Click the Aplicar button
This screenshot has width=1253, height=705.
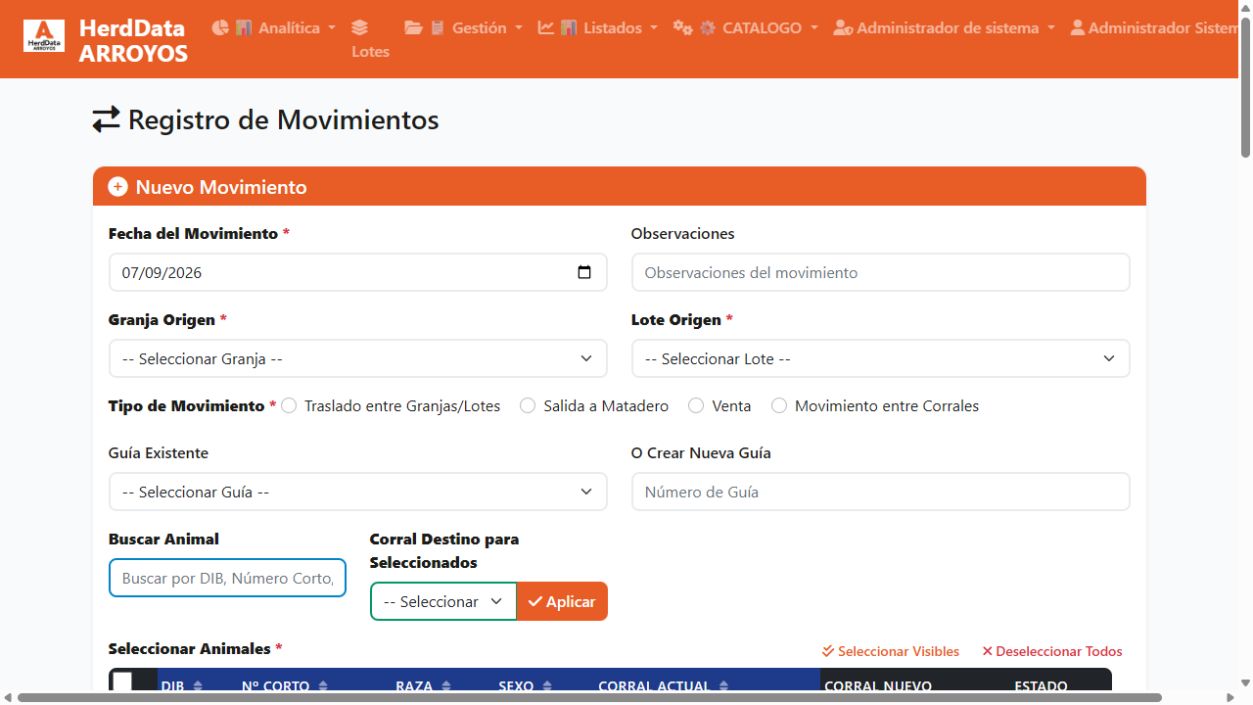562,601
